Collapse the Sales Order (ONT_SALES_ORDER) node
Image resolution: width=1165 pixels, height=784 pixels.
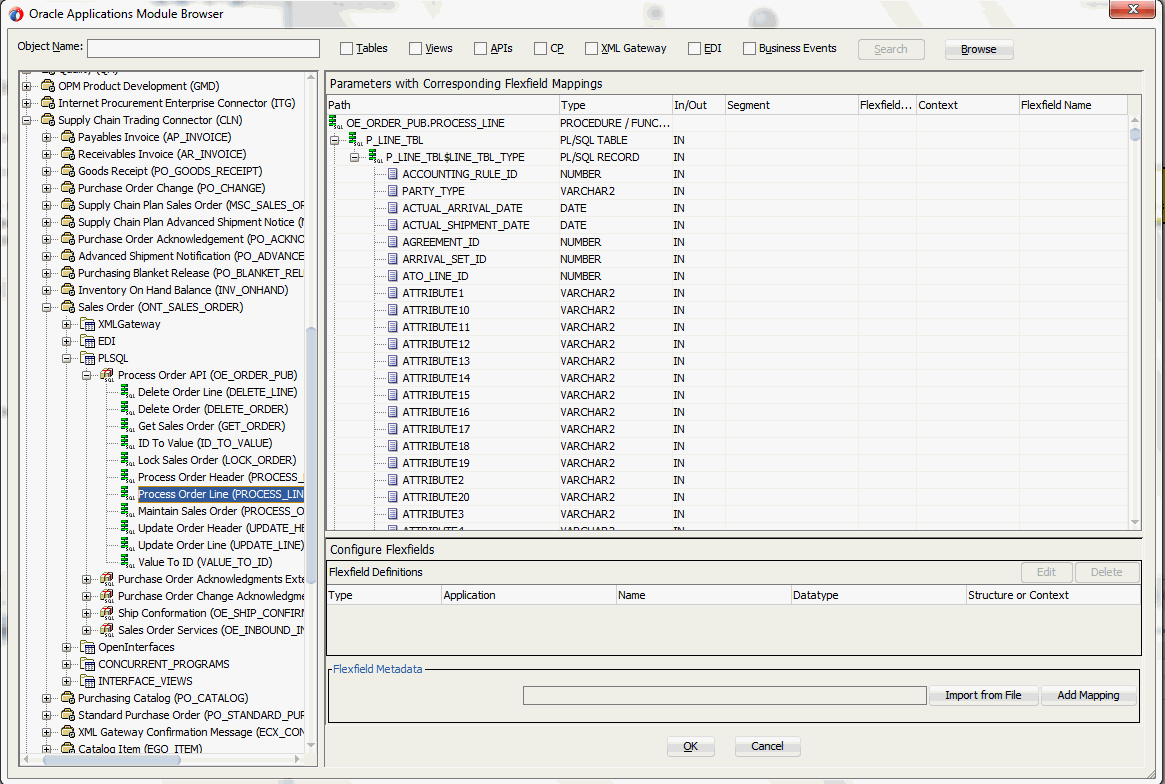point(47,308)
